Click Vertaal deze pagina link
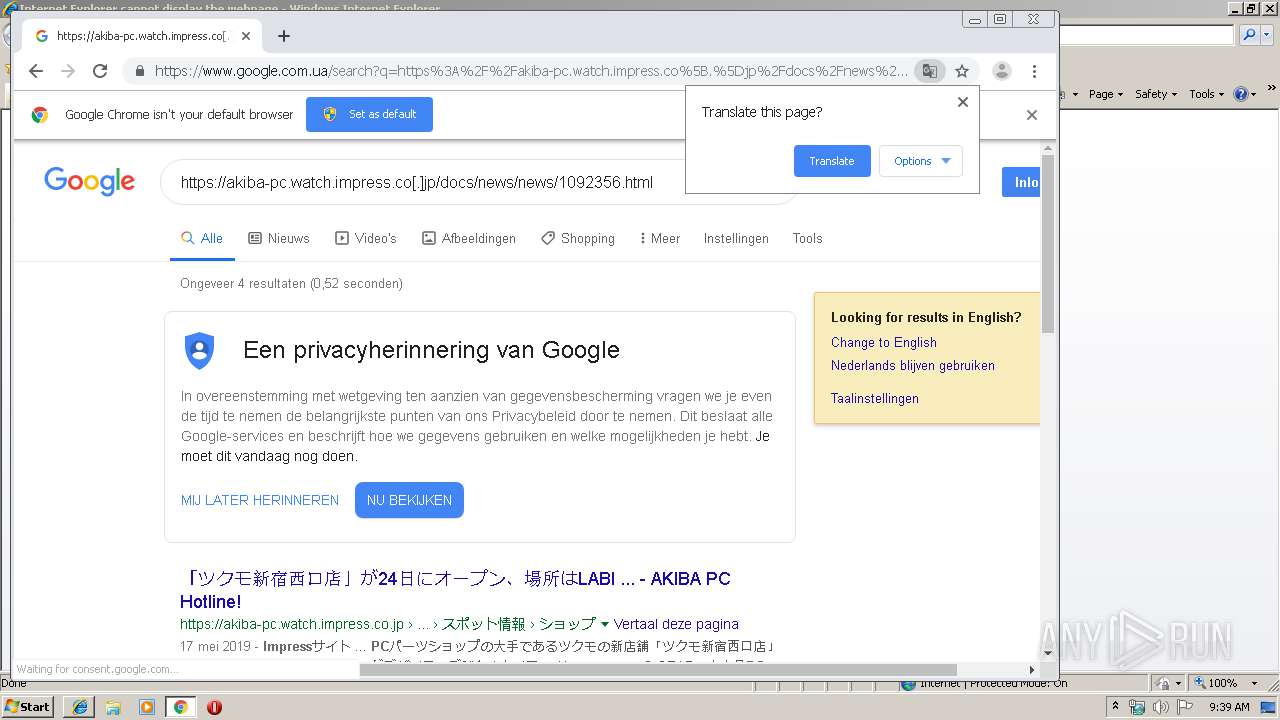Image resolution: width=1280 pixels, height=720 pixels. (x=676, y=624)
